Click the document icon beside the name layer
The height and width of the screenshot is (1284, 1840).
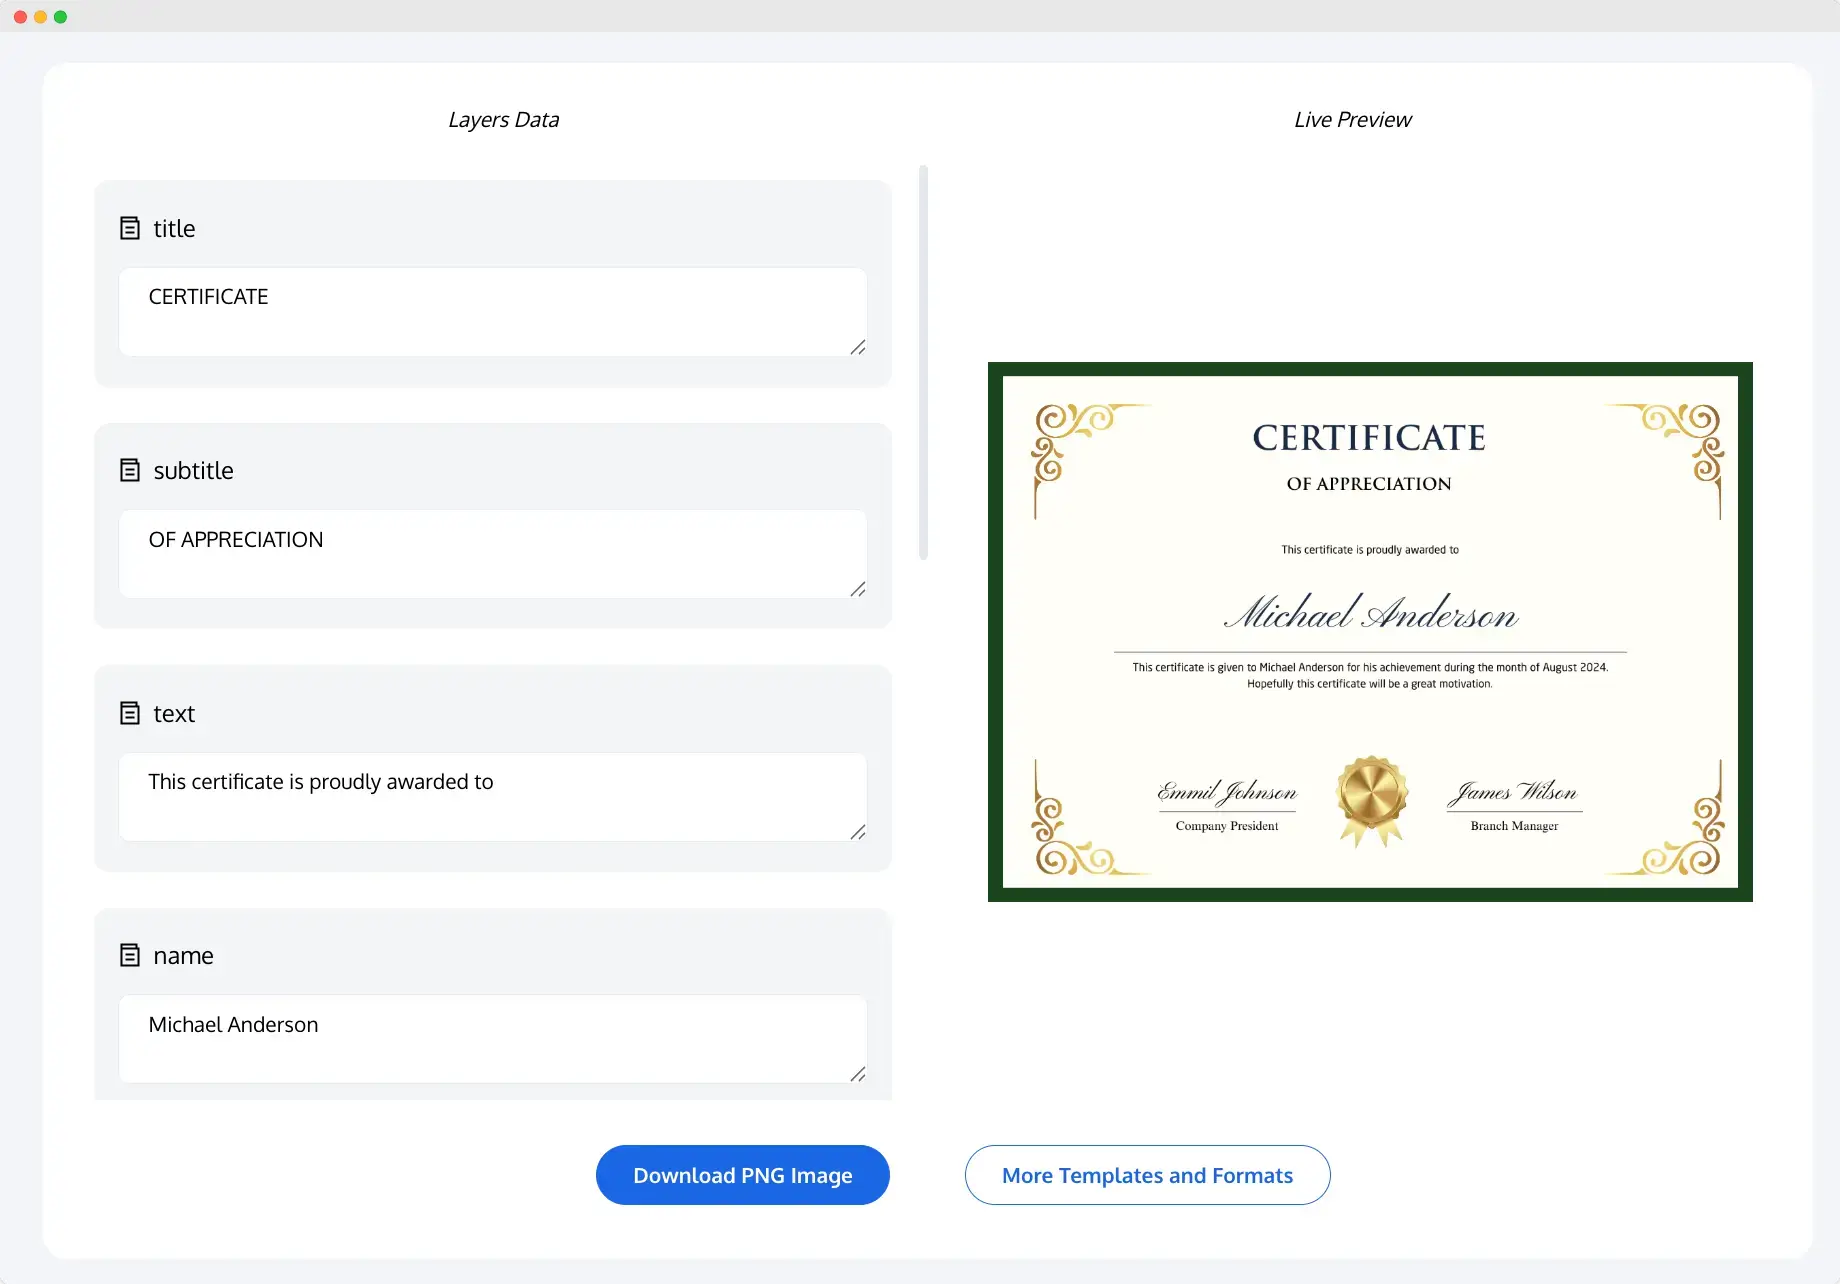[x=131, y=954]
